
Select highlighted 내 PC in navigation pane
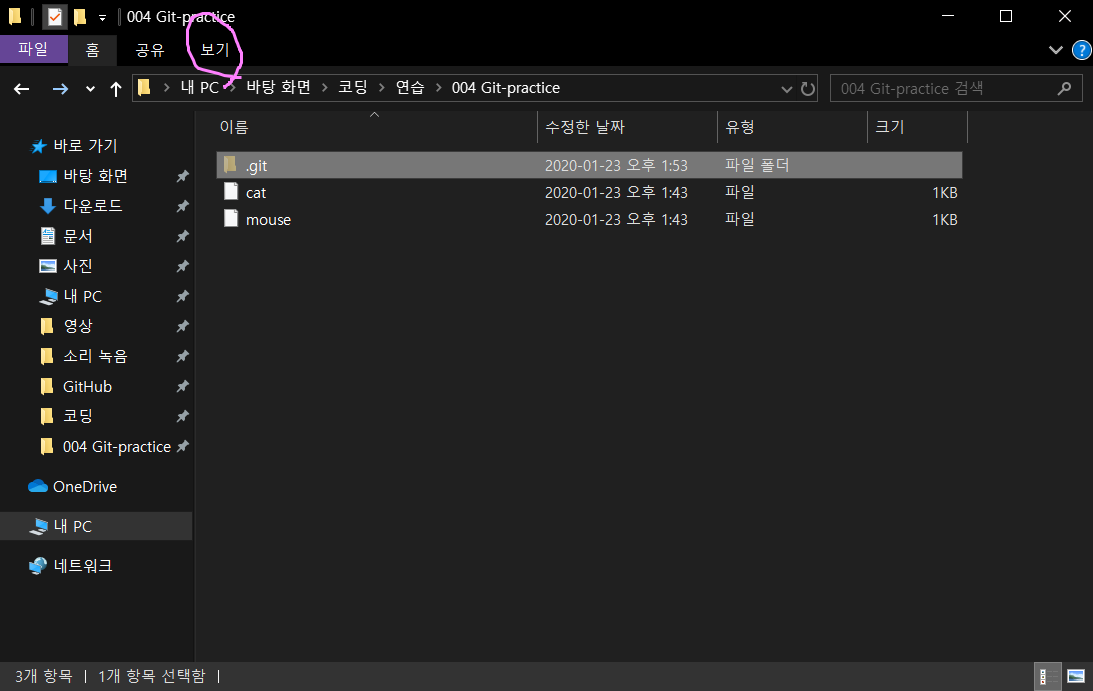96,526
